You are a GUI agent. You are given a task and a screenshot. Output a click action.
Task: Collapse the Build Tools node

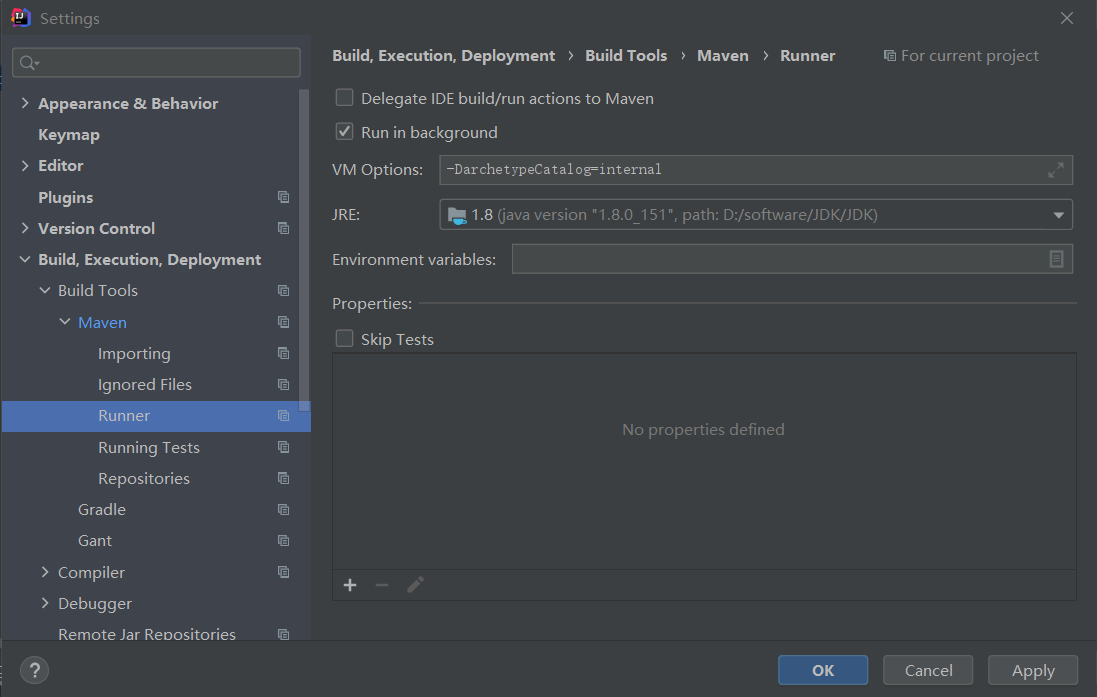pyautogui.click(x=45, y=290)
